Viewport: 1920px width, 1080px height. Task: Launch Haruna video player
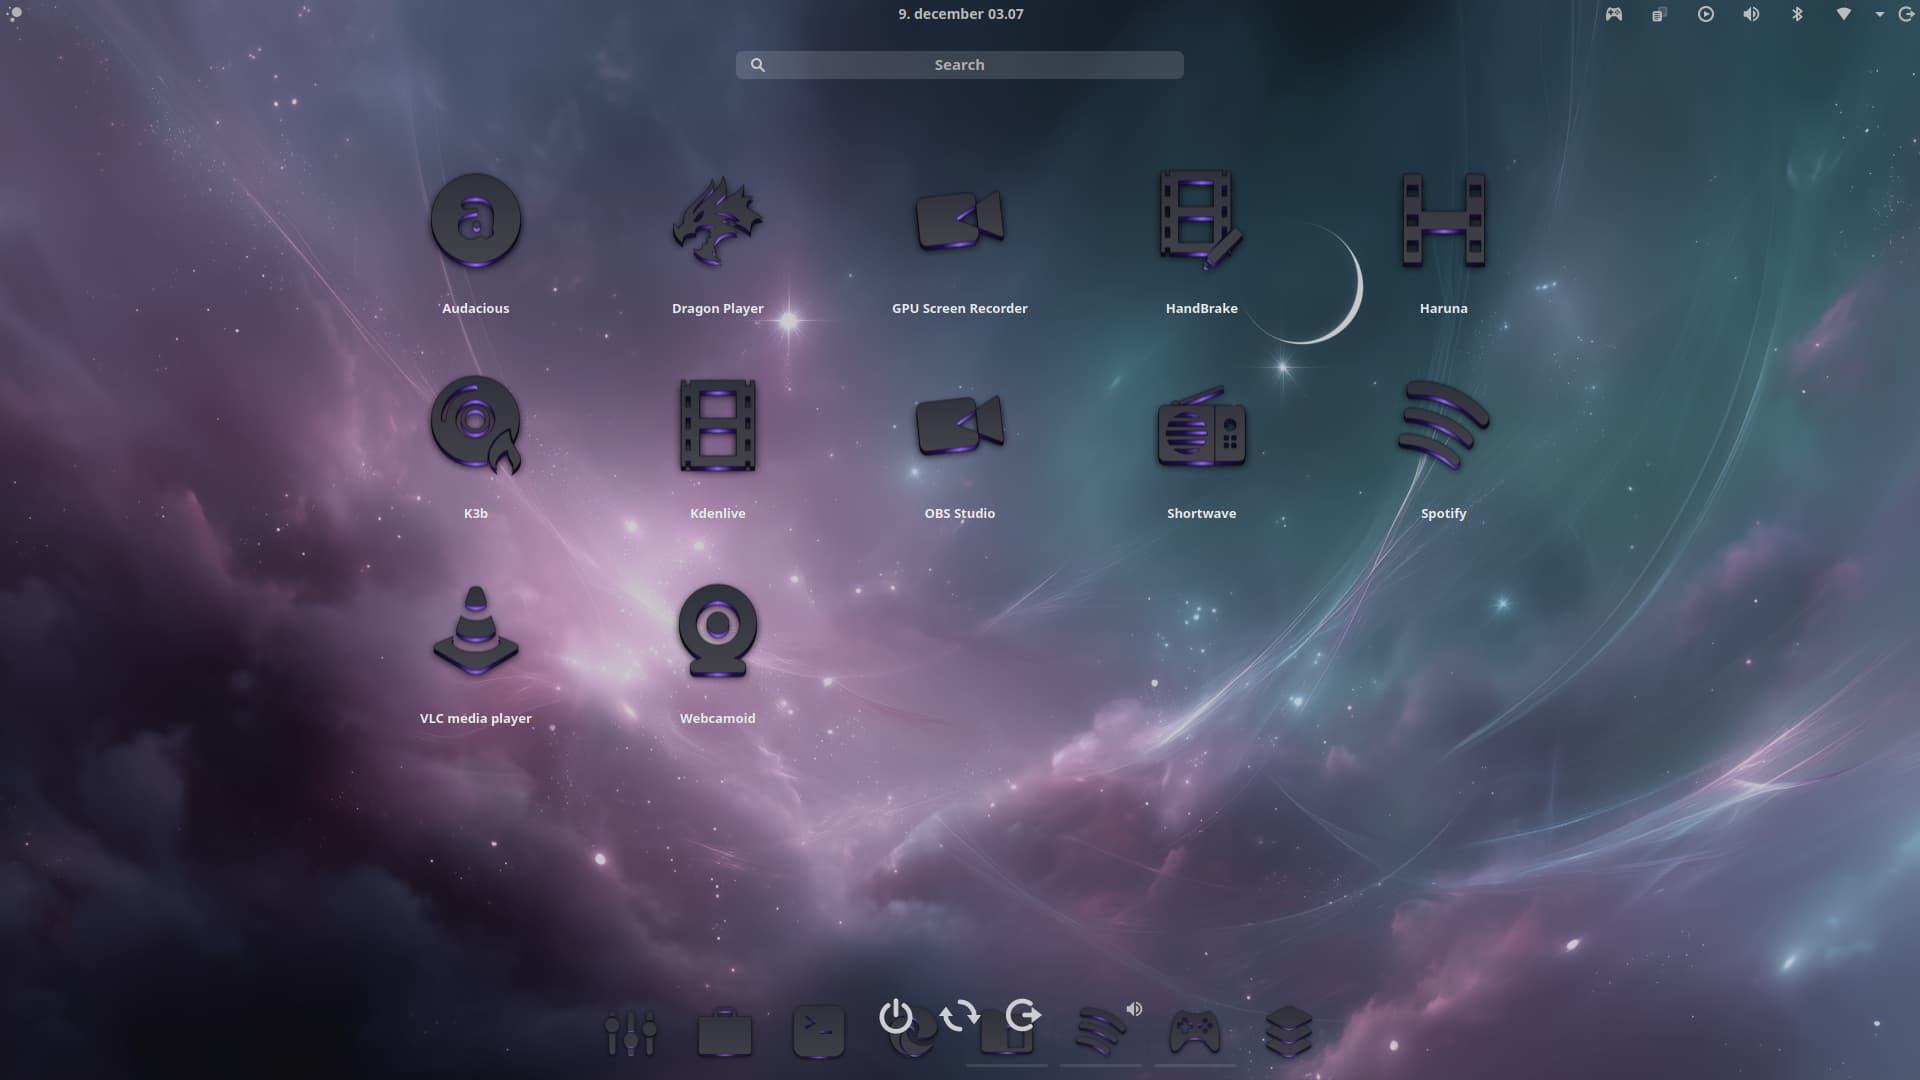(1443, 222)
